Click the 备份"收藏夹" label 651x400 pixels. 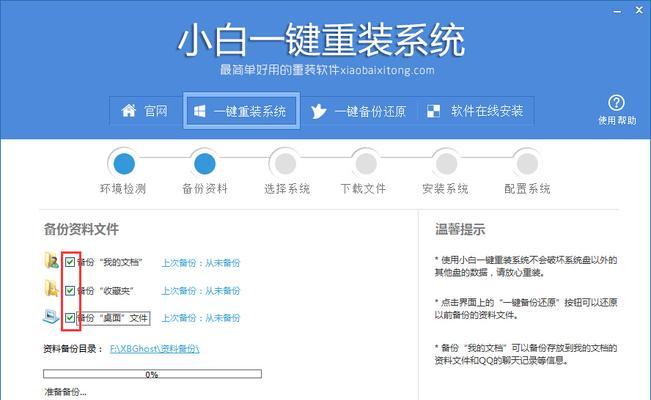point(106,291)
